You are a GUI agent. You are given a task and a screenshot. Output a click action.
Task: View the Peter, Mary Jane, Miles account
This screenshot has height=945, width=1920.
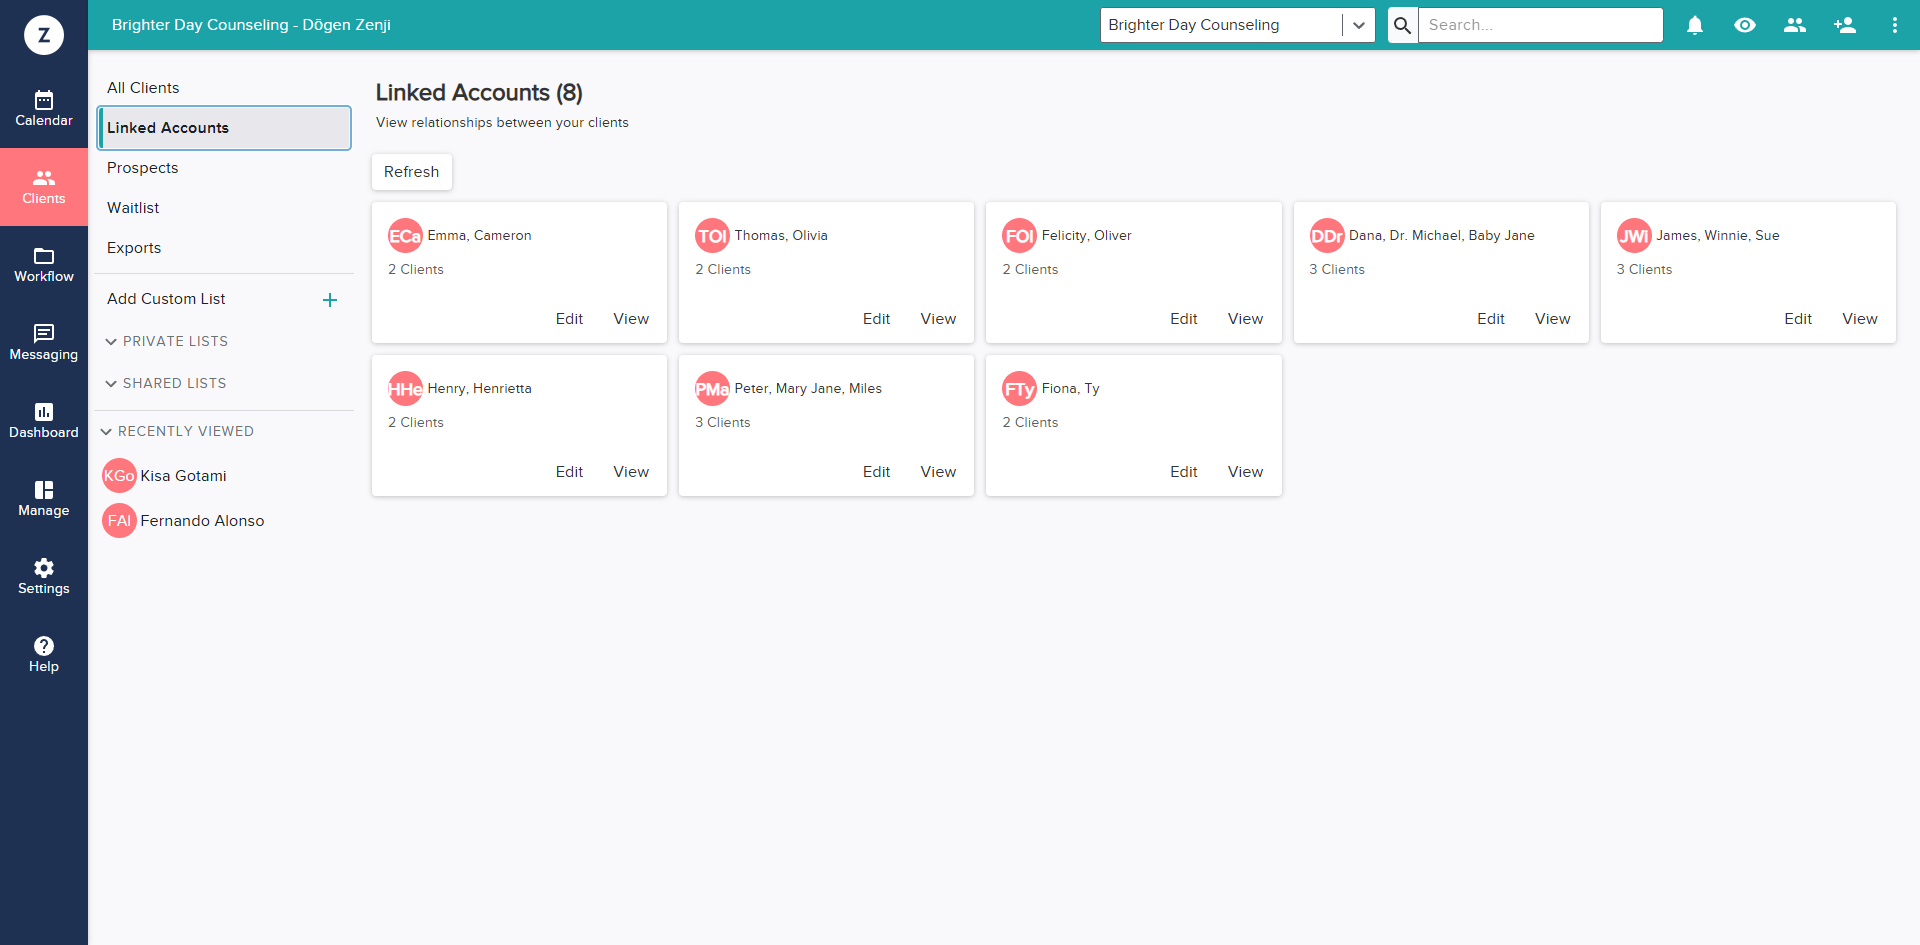tap(938, 472)
